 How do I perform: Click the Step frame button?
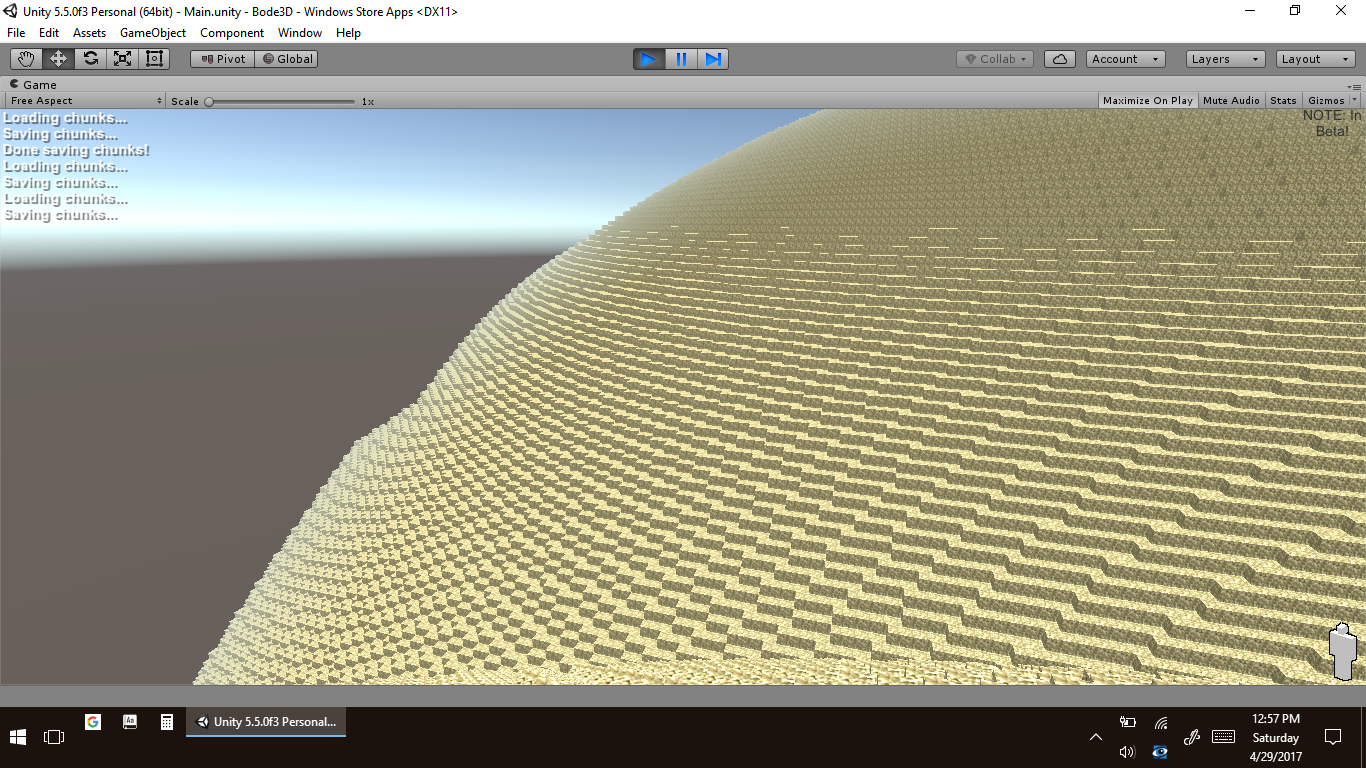coord(713,59)
